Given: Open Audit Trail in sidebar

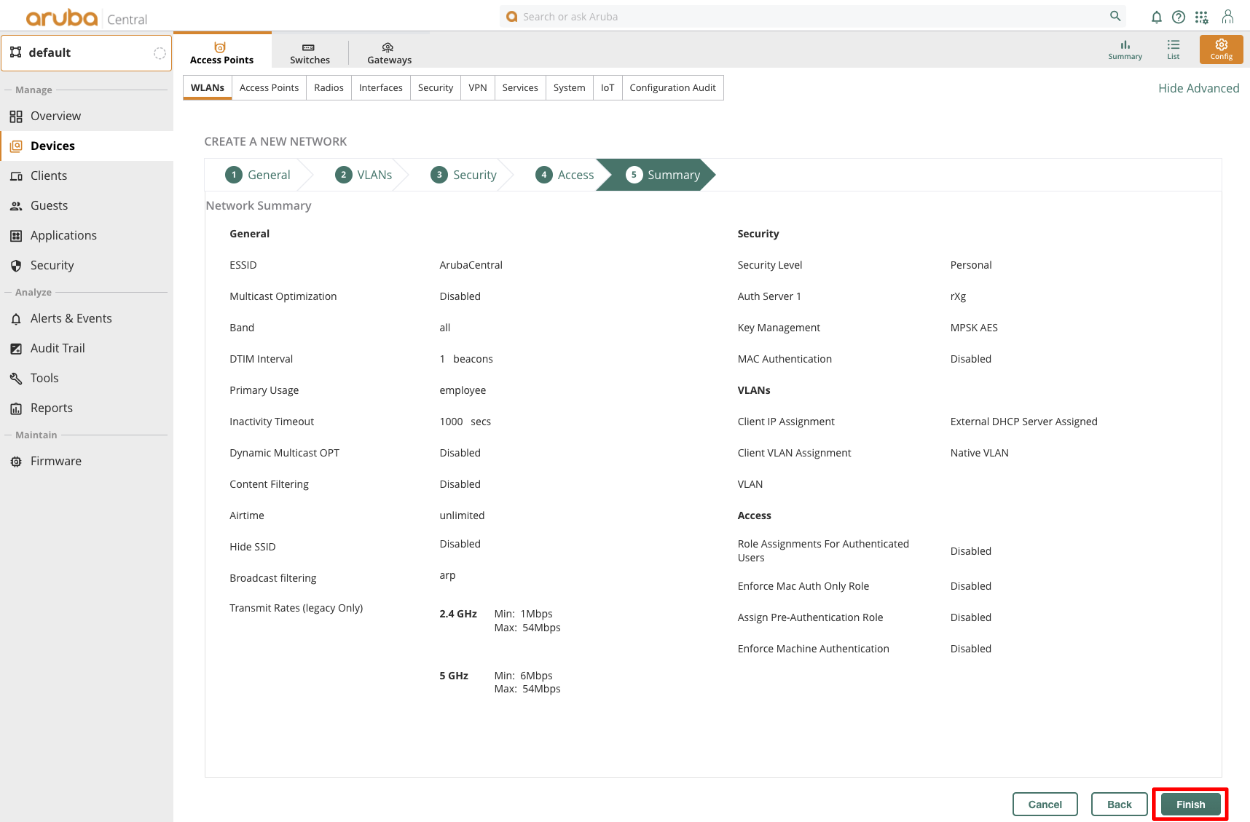Looking at the screenshot, I should [57, 348].
